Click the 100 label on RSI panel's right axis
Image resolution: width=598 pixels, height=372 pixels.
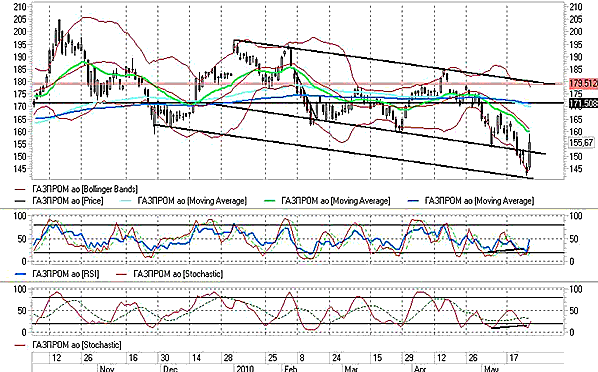coord(576,216)
